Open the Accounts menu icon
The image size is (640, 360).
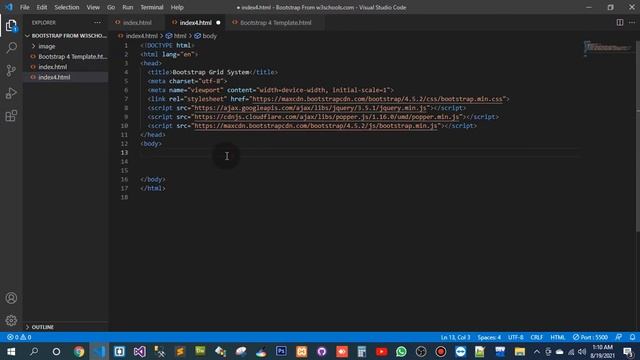click(11, 298)
